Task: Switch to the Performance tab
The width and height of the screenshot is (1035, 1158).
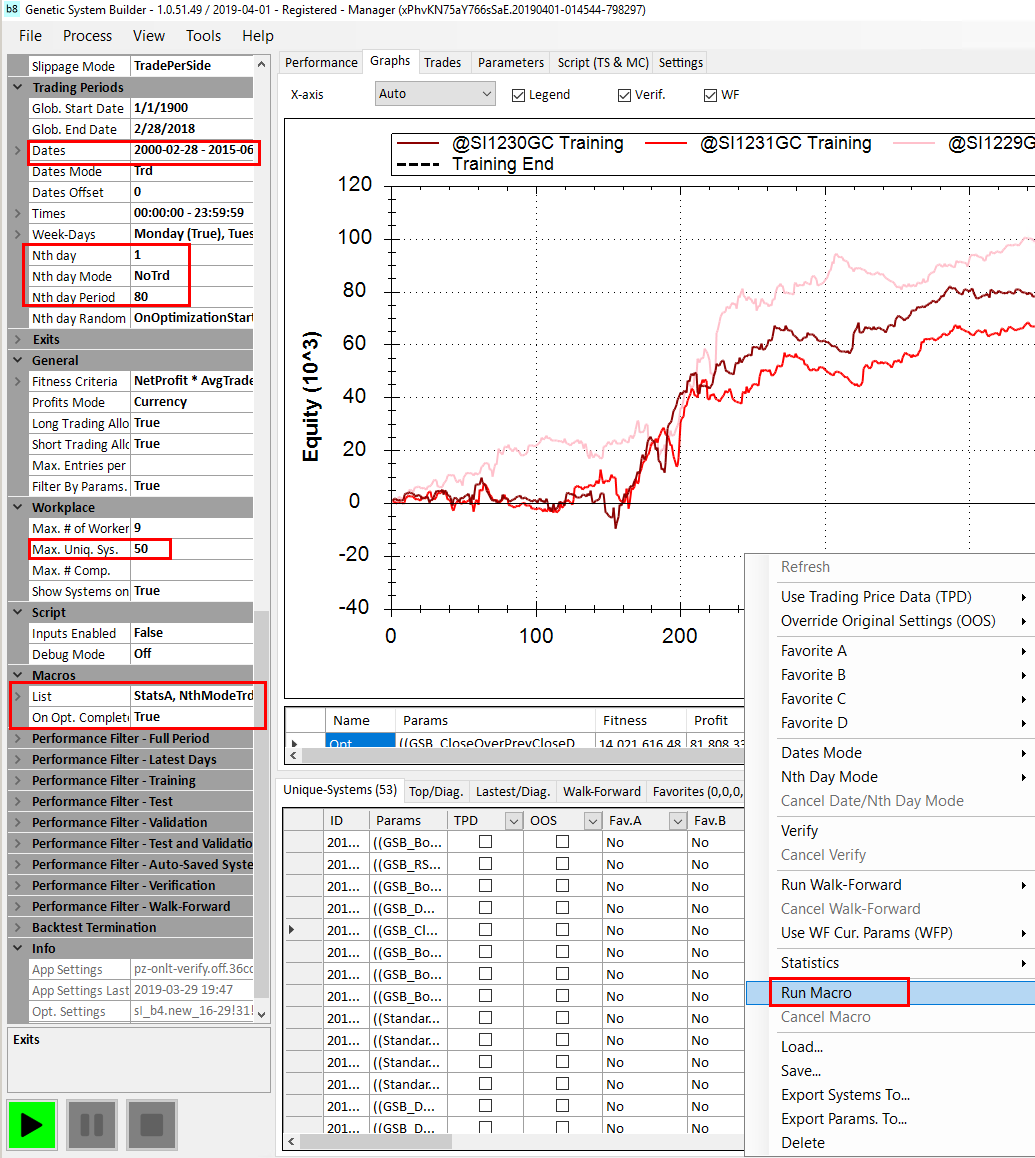Action: [x=321, y=62]
